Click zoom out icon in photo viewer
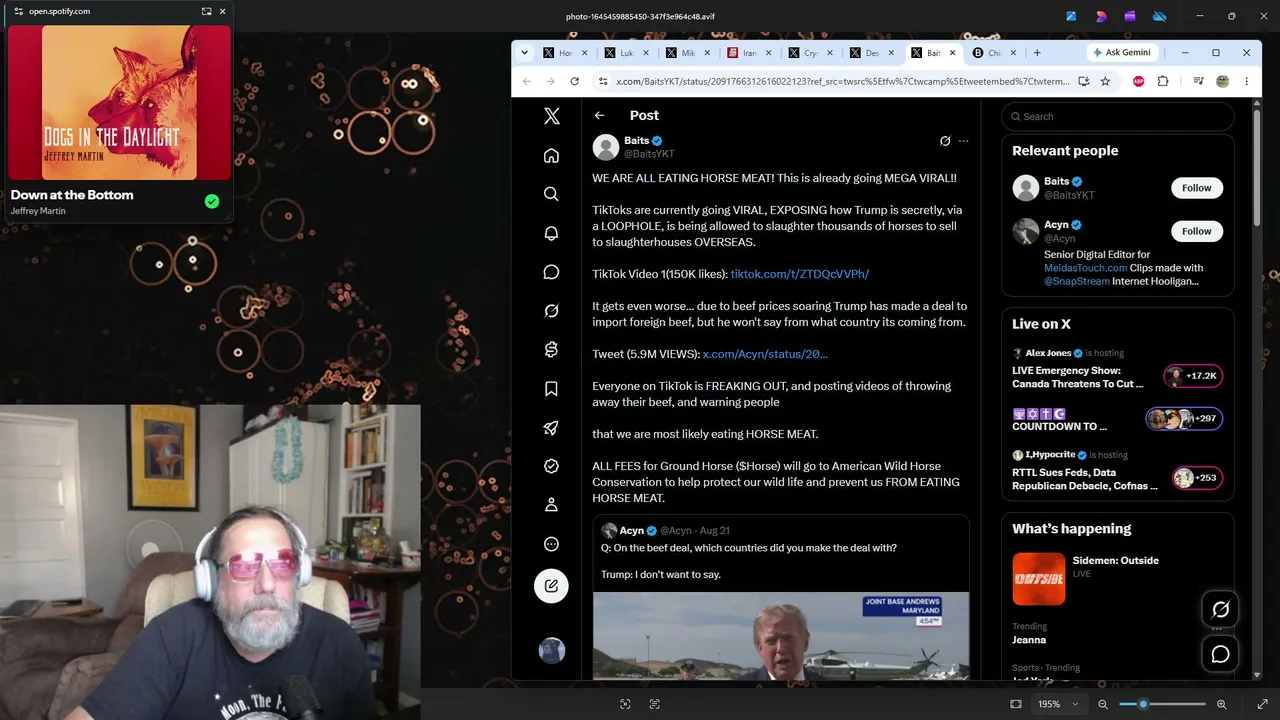Image resolution: width=1280 pixels, height=720 pixels. [x=1103, y=704]
